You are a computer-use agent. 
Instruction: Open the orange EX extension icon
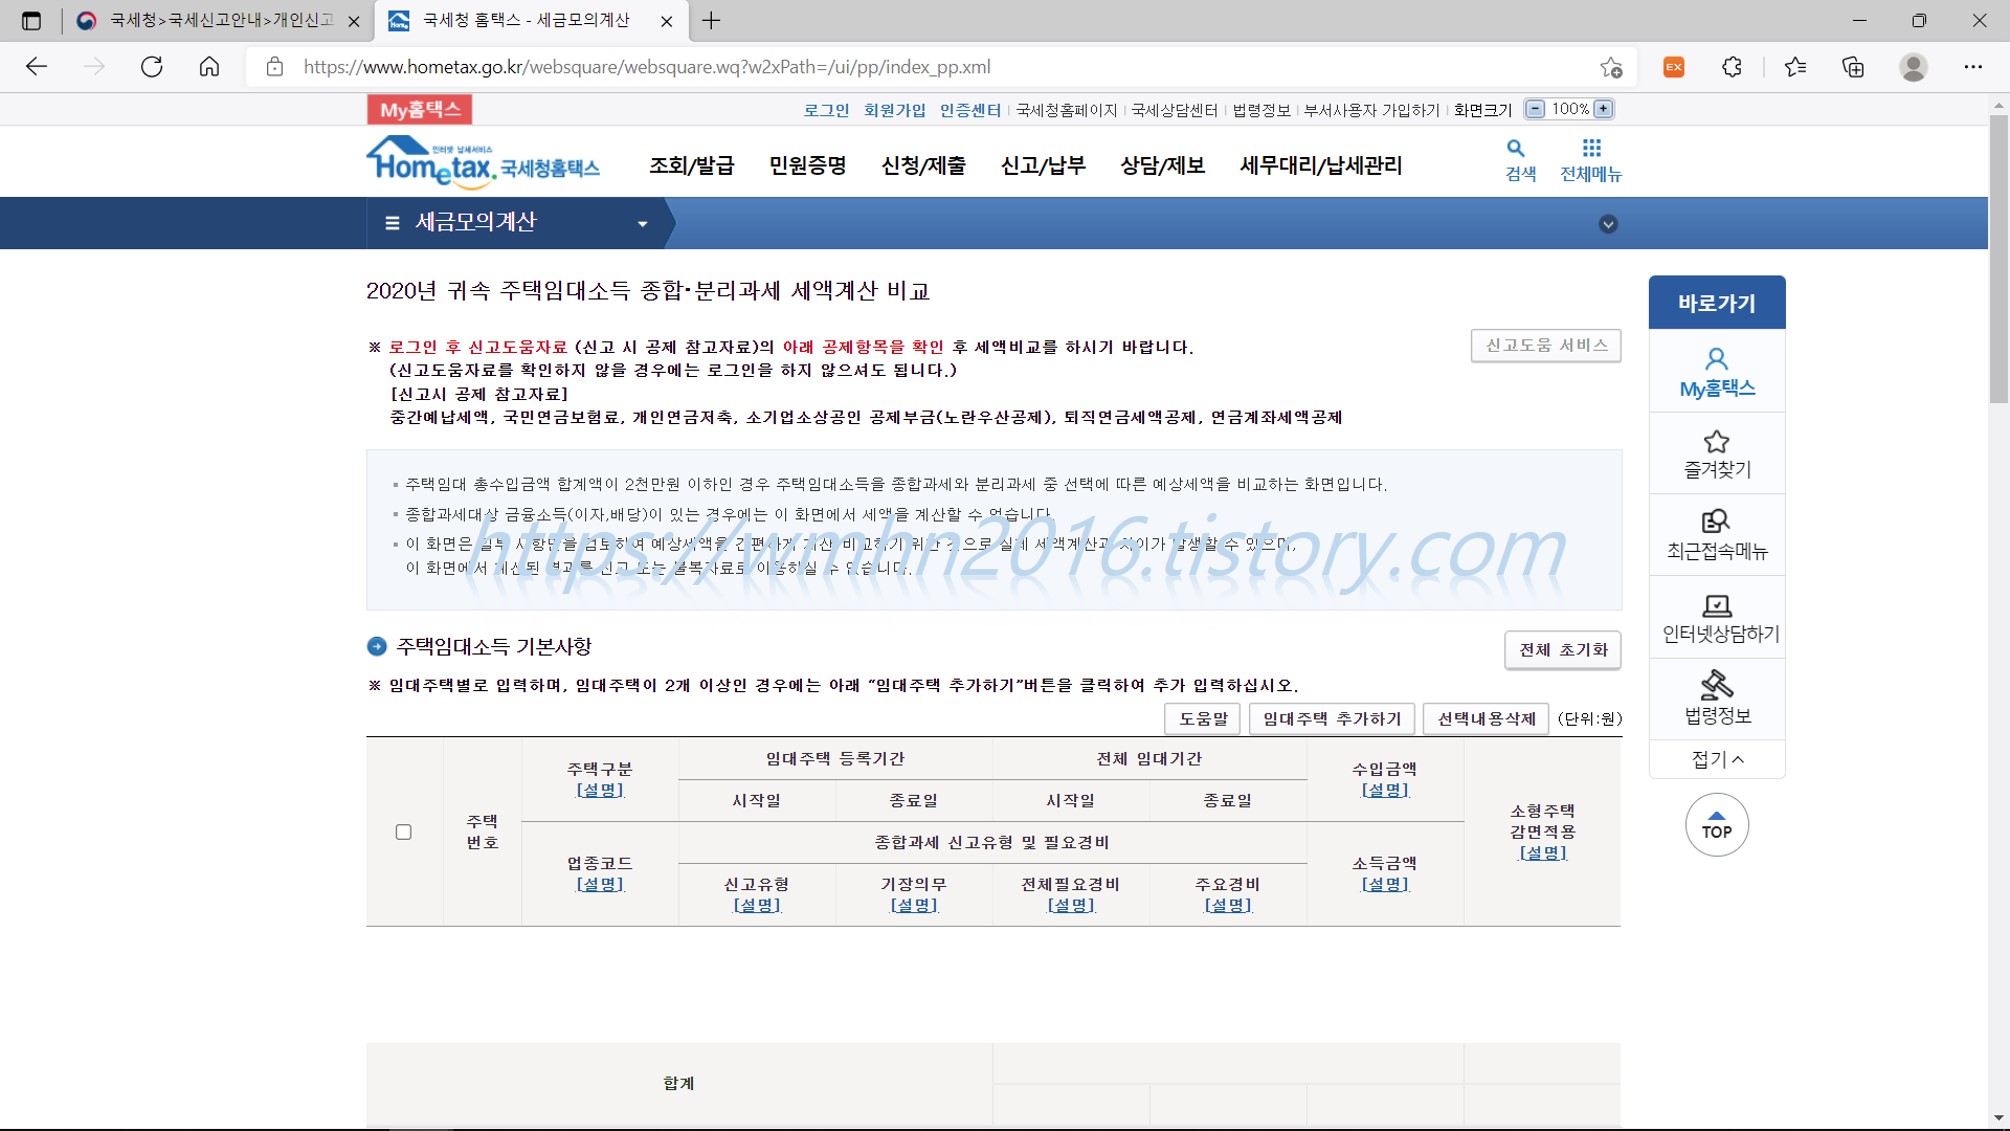point(1674,67)
